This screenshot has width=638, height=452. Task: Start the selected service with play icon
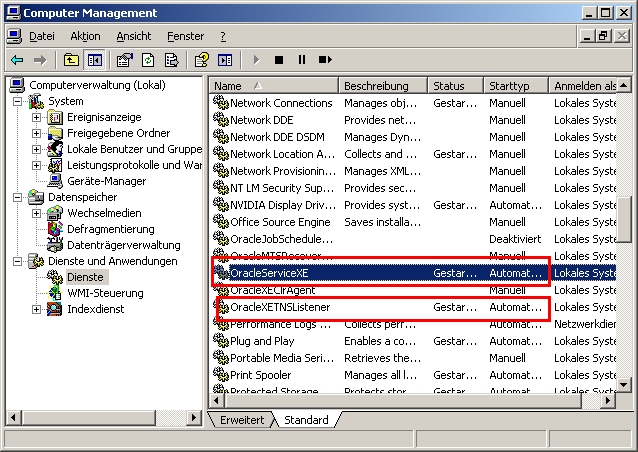coord(256,60)
